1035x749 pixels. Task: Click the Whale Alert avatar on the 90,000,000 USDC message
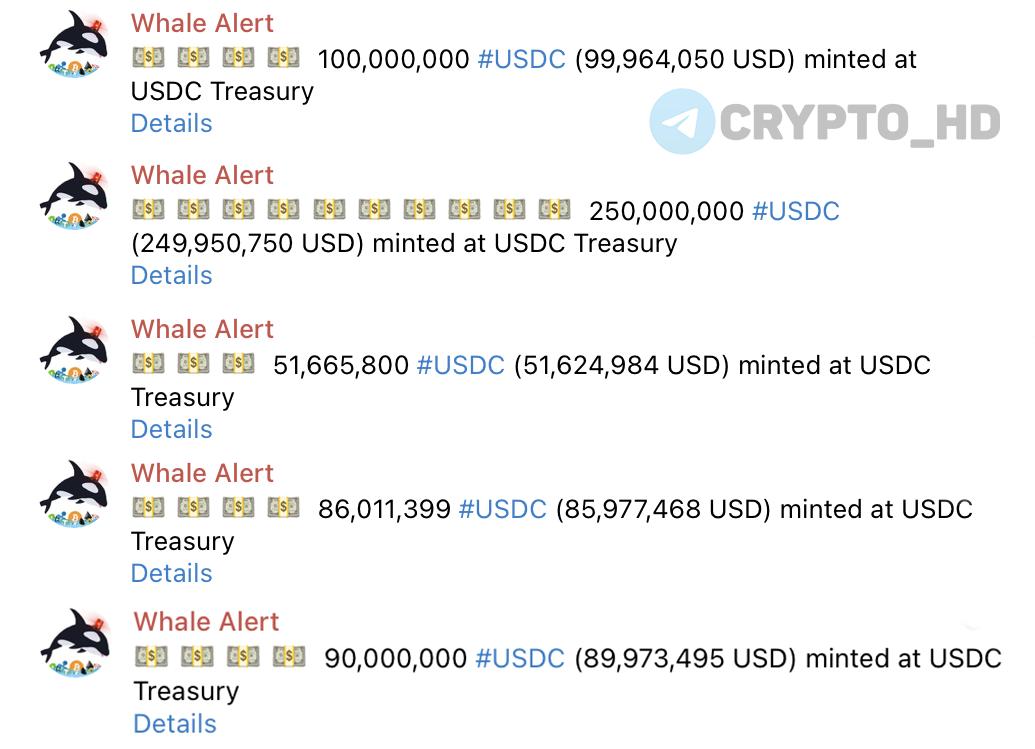(x=75, y=643)
